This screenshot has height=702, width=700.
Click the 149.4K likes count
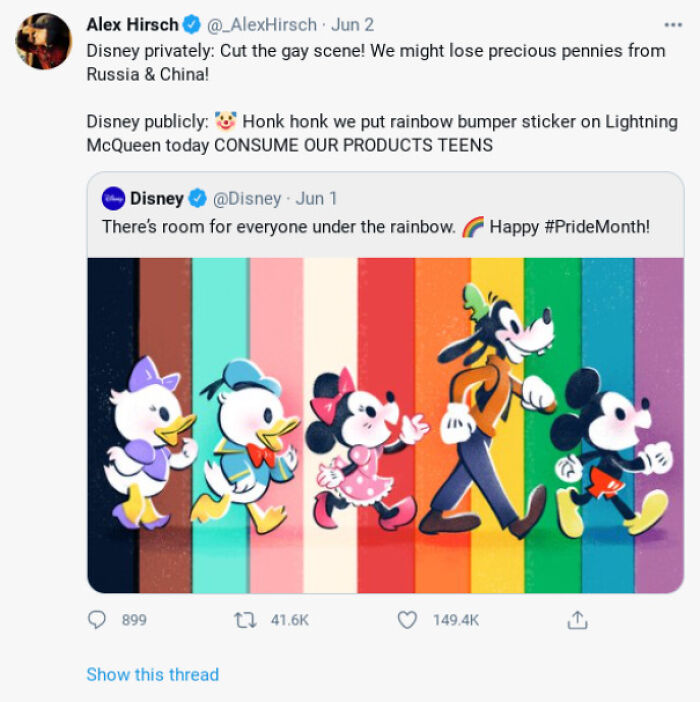click(x=456, y=620)
